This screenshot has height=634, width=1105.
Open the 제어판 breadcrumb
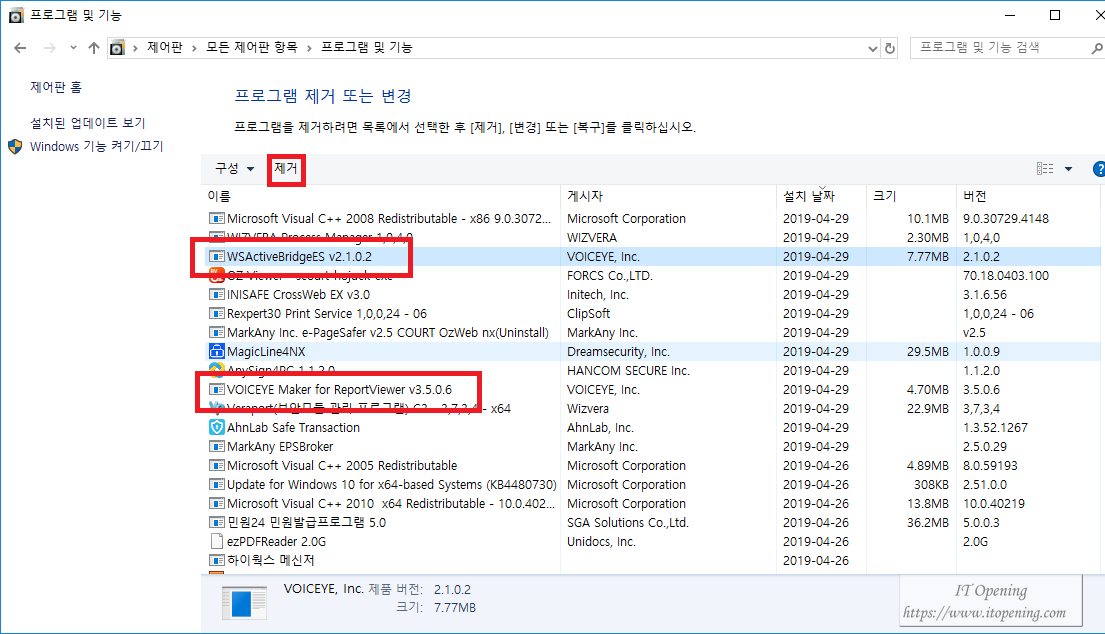(x=165, y=47)
